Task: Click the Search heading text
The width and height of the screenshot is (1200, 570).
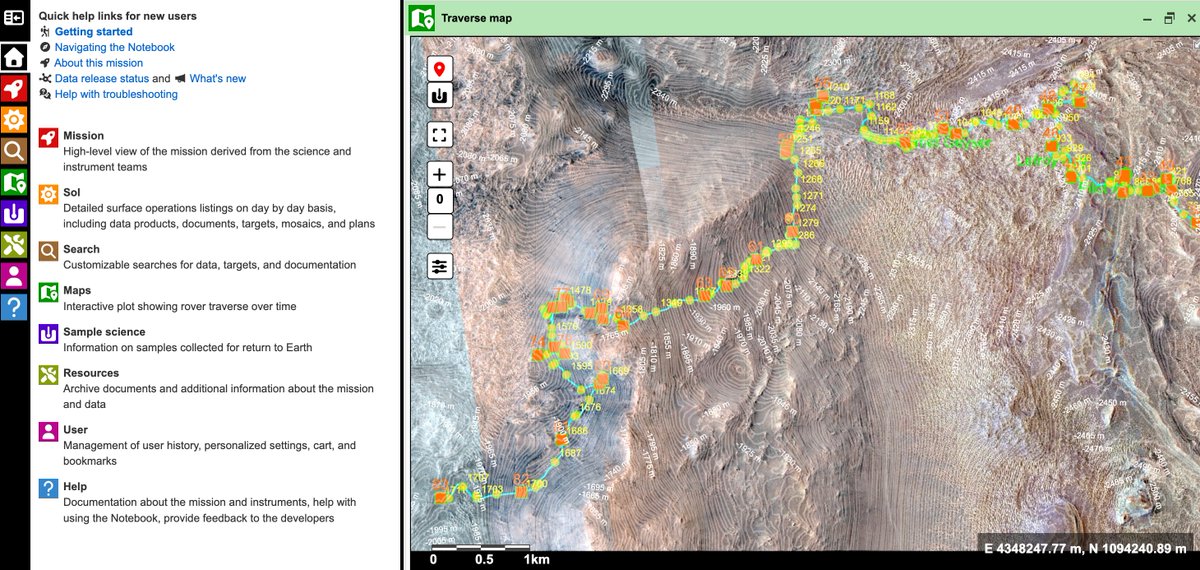Action: click(x=82, y=249)
